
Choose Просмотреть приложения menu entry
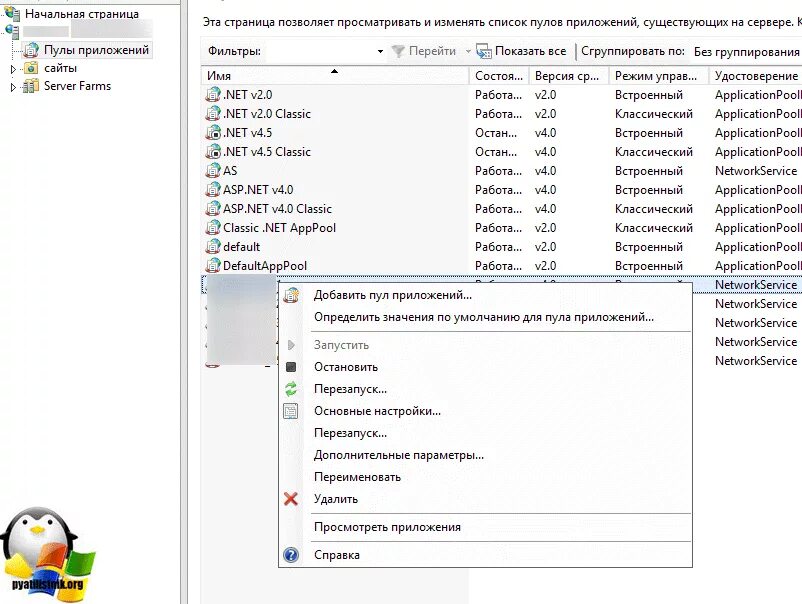pyautogui.click(x=387, y=527)
